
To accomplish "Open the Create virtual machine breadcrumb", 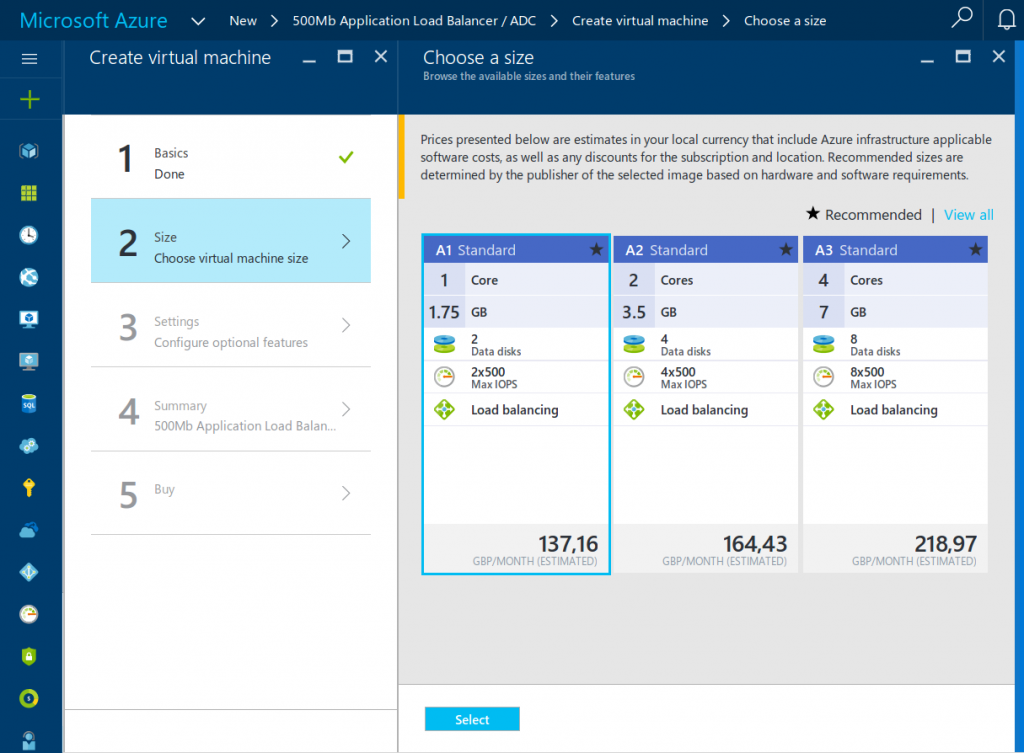I will pyautogui.click(x=640, y=20).
